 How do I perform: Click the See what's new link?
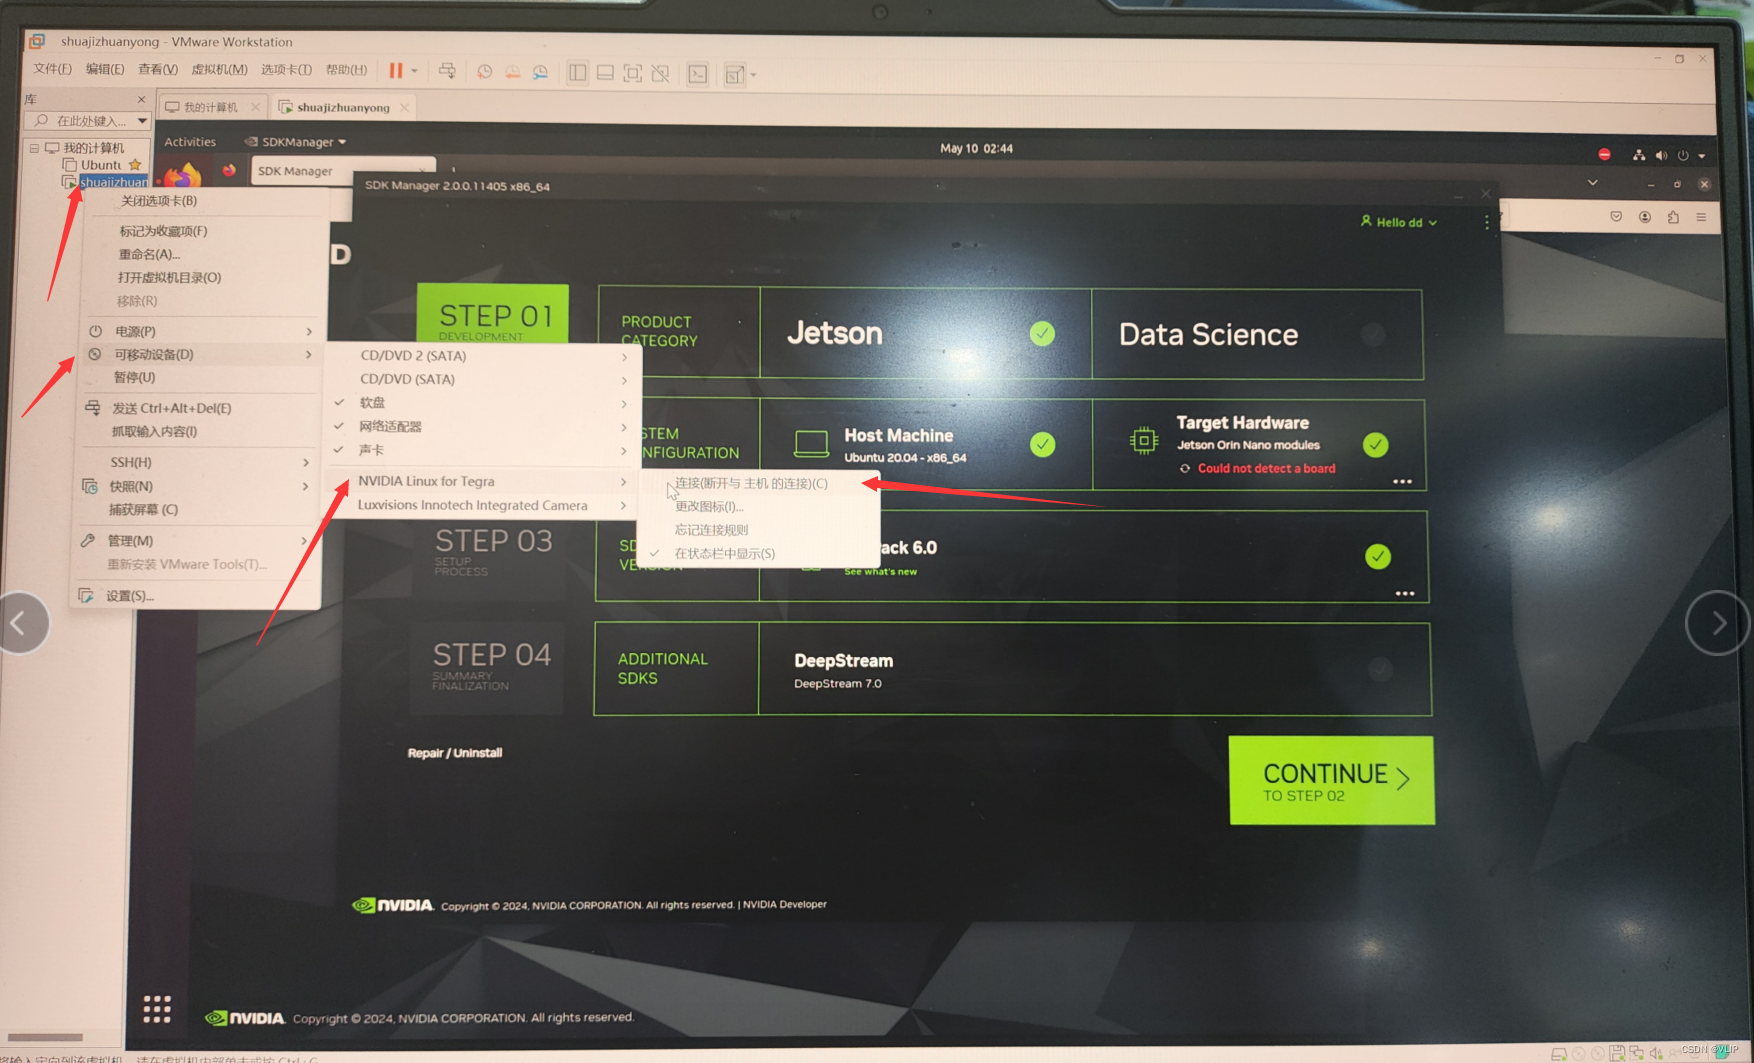[880, 572]
